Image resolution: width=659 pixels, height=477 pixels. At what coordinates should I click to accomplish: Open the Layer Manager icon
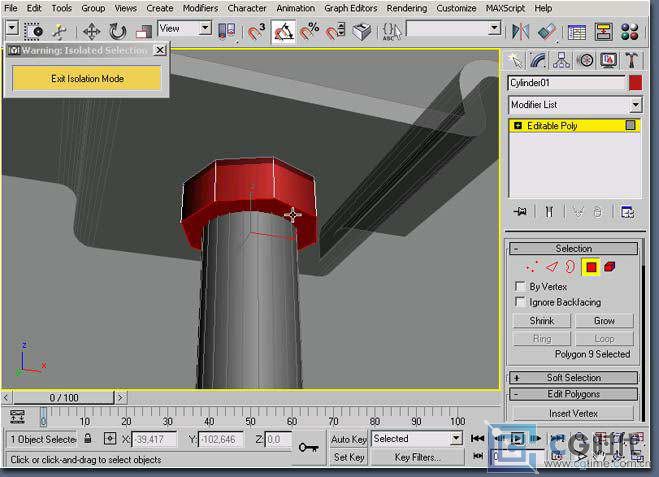tap(577, 32)
